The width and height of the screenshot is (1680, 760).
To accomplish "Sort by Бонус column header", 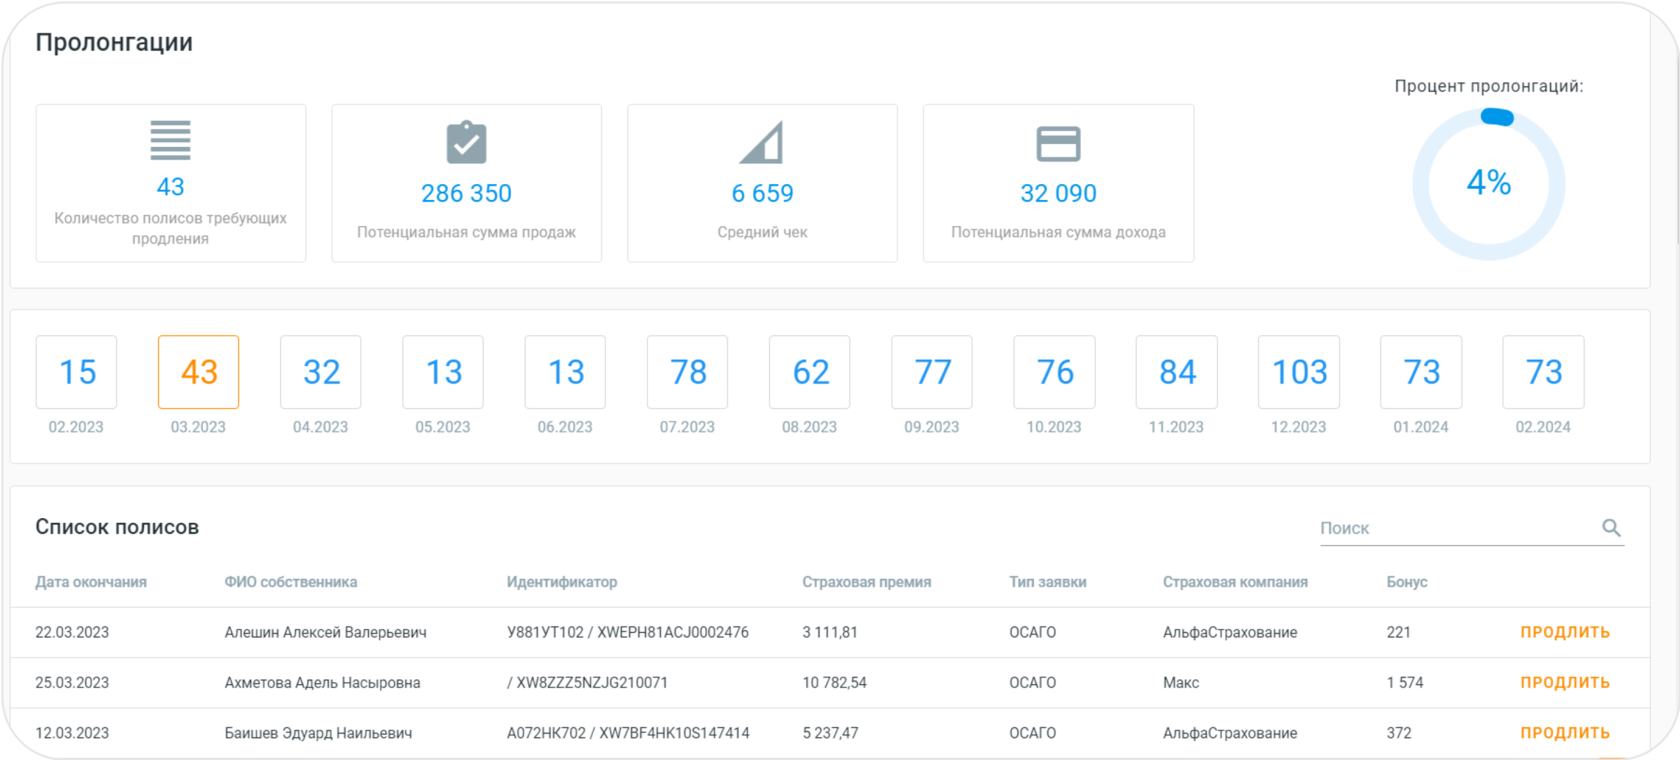I will click(1407, 582).
